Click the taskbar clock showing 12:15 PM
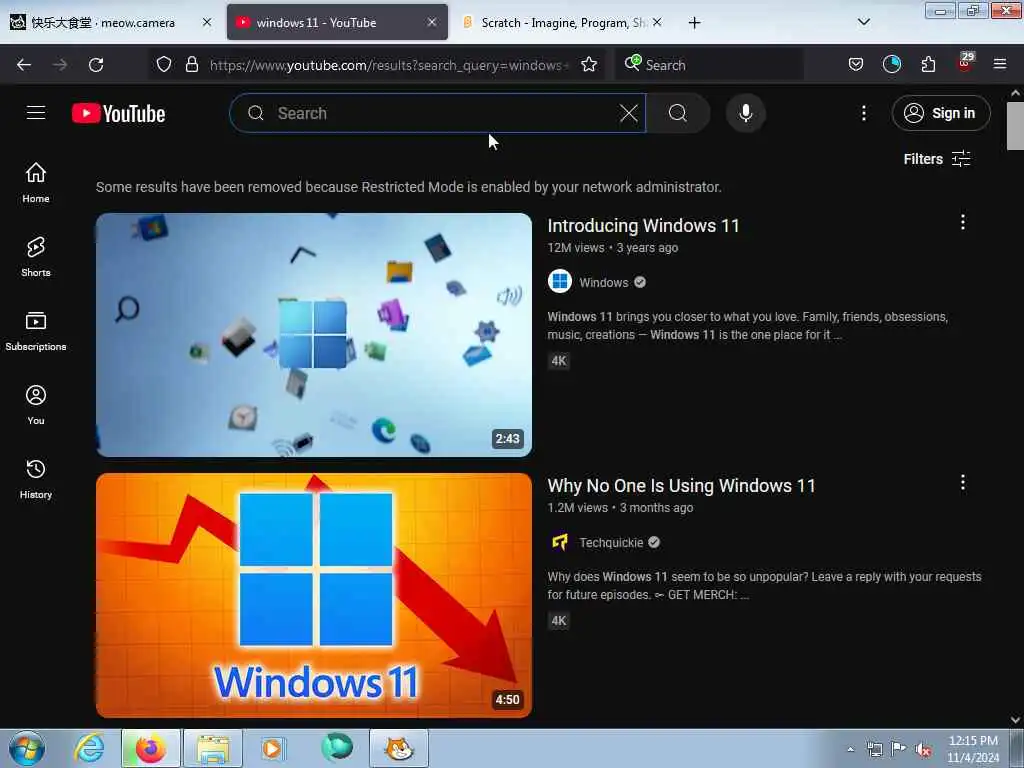This screenshot has width=1024, height=768. click(x=973, y=749)
